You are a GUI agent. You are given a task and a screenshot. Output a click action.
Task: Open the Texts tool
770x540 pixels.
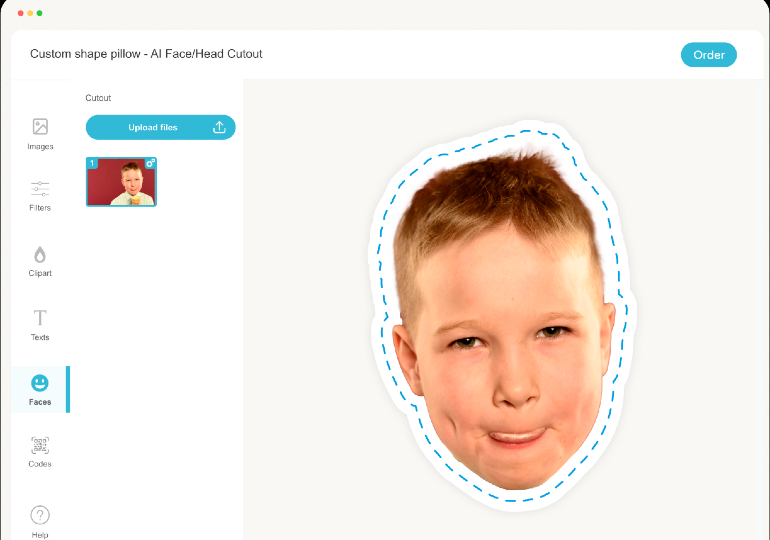40,324
